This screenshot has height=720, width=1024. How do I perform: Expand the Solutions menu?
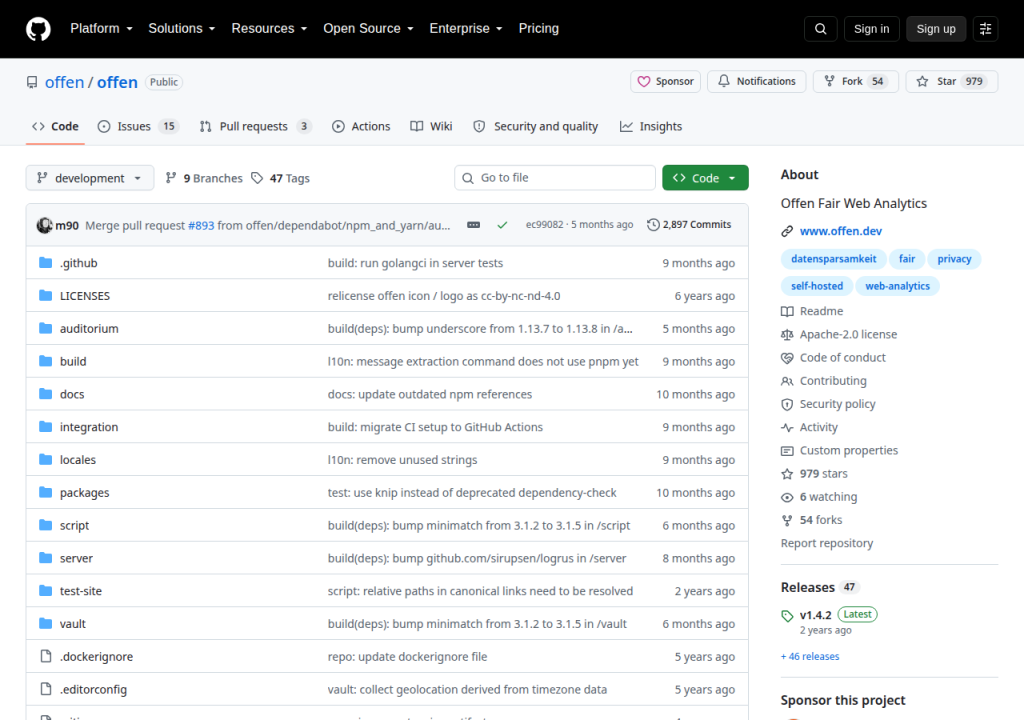182,29
